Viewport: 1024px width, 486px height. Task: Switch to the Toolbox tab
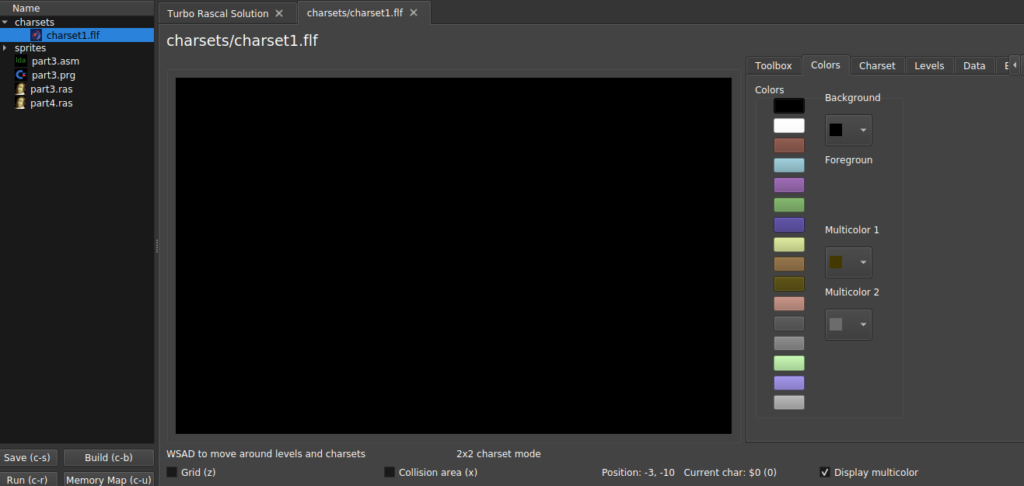[x=773, y=65]
